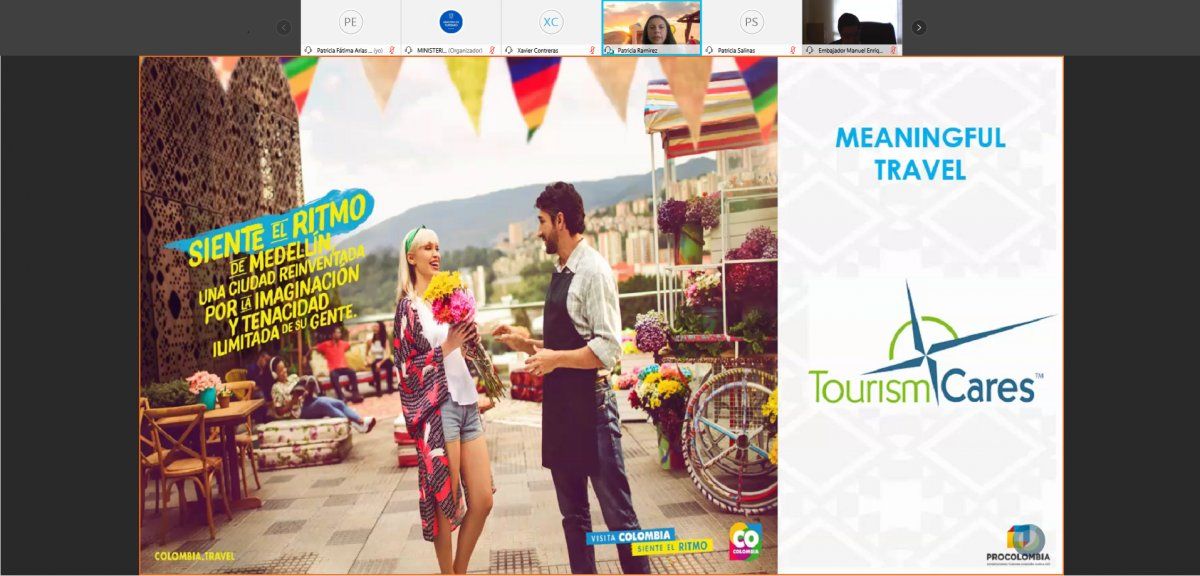Viewport: 1200px width, 576px height.
Task: Click headset icon next to Patricia Fátima Arias
Action: [309, 50]
